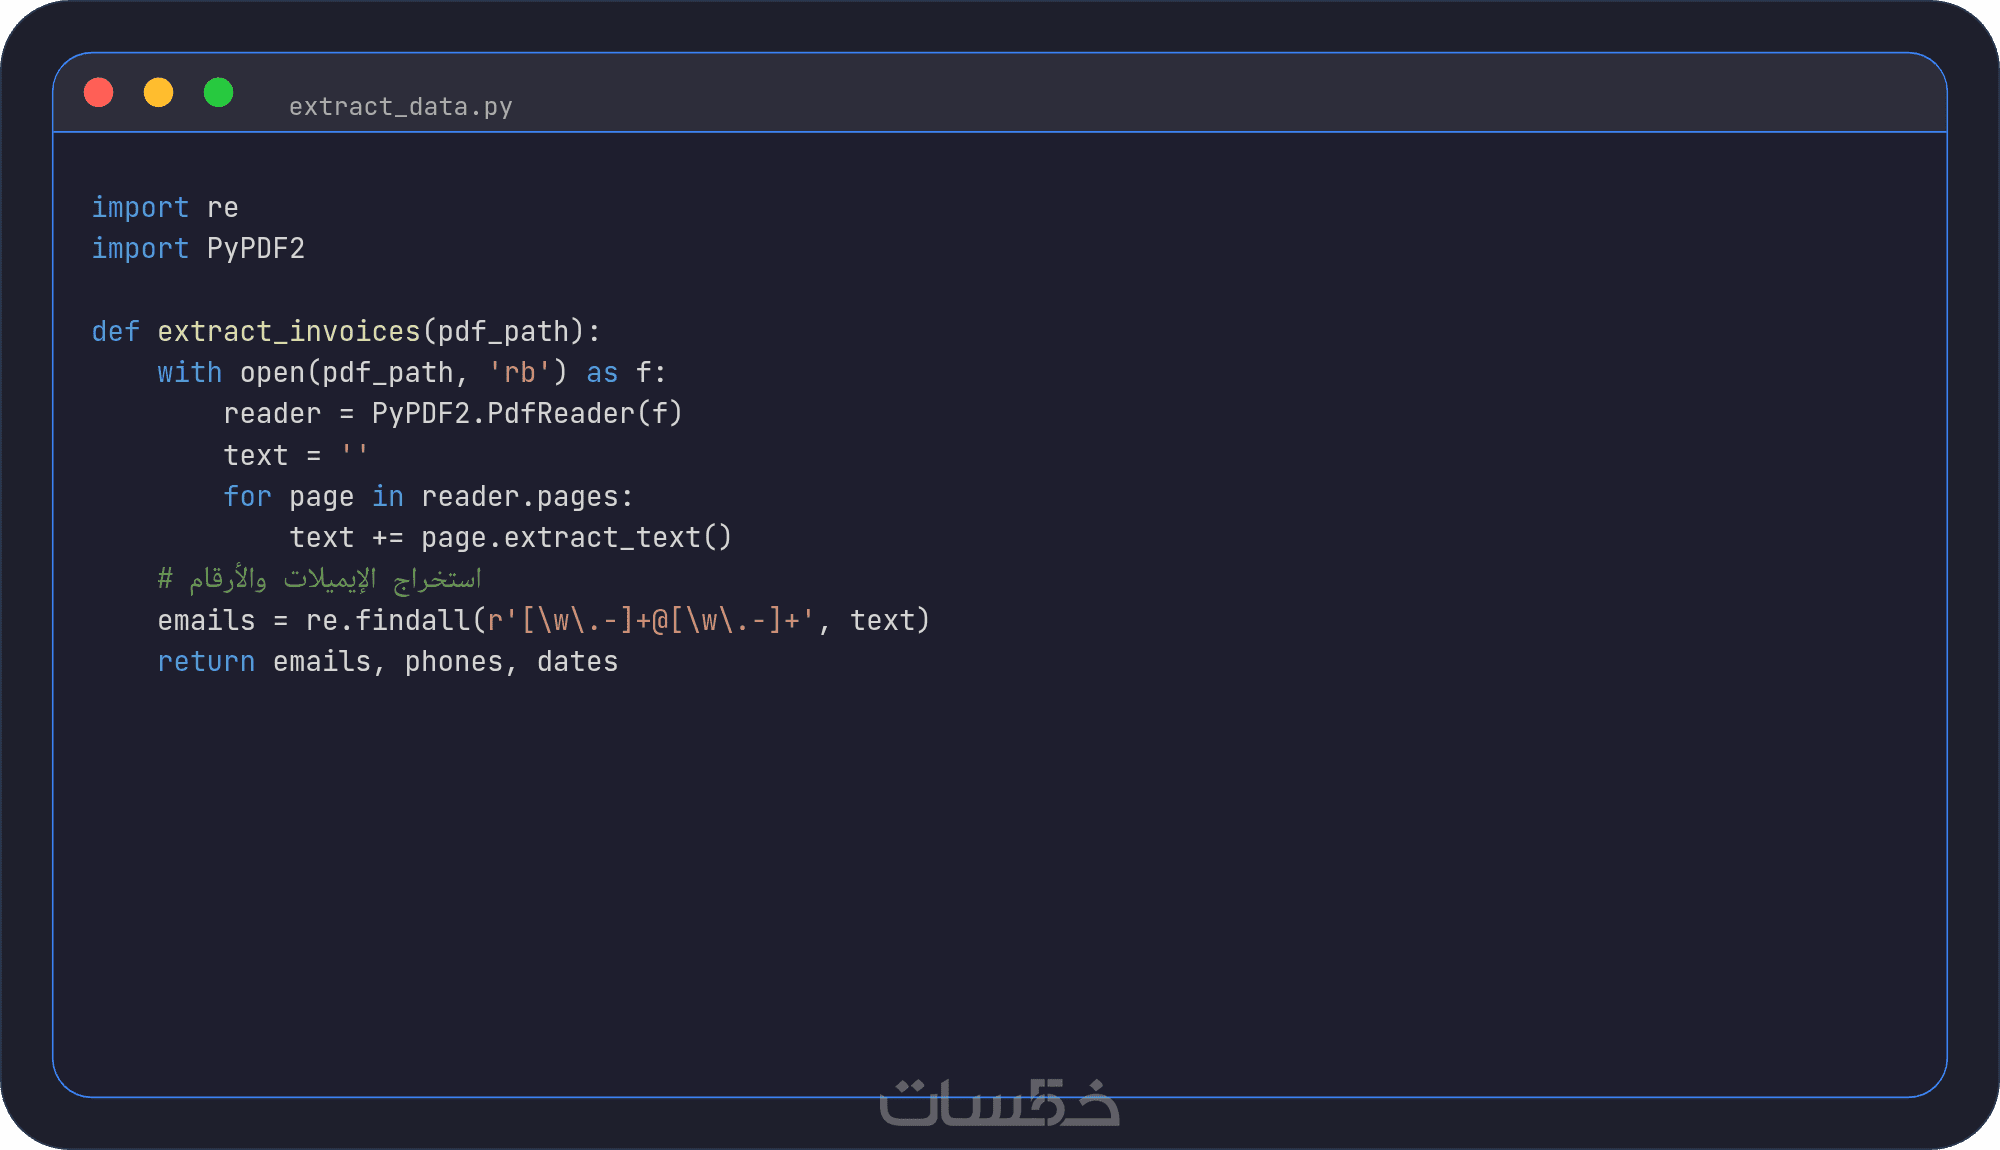Click PyPDF2.PdfReader(f) call
The width and height of the screenshot is (2000, 1150).
527,414
